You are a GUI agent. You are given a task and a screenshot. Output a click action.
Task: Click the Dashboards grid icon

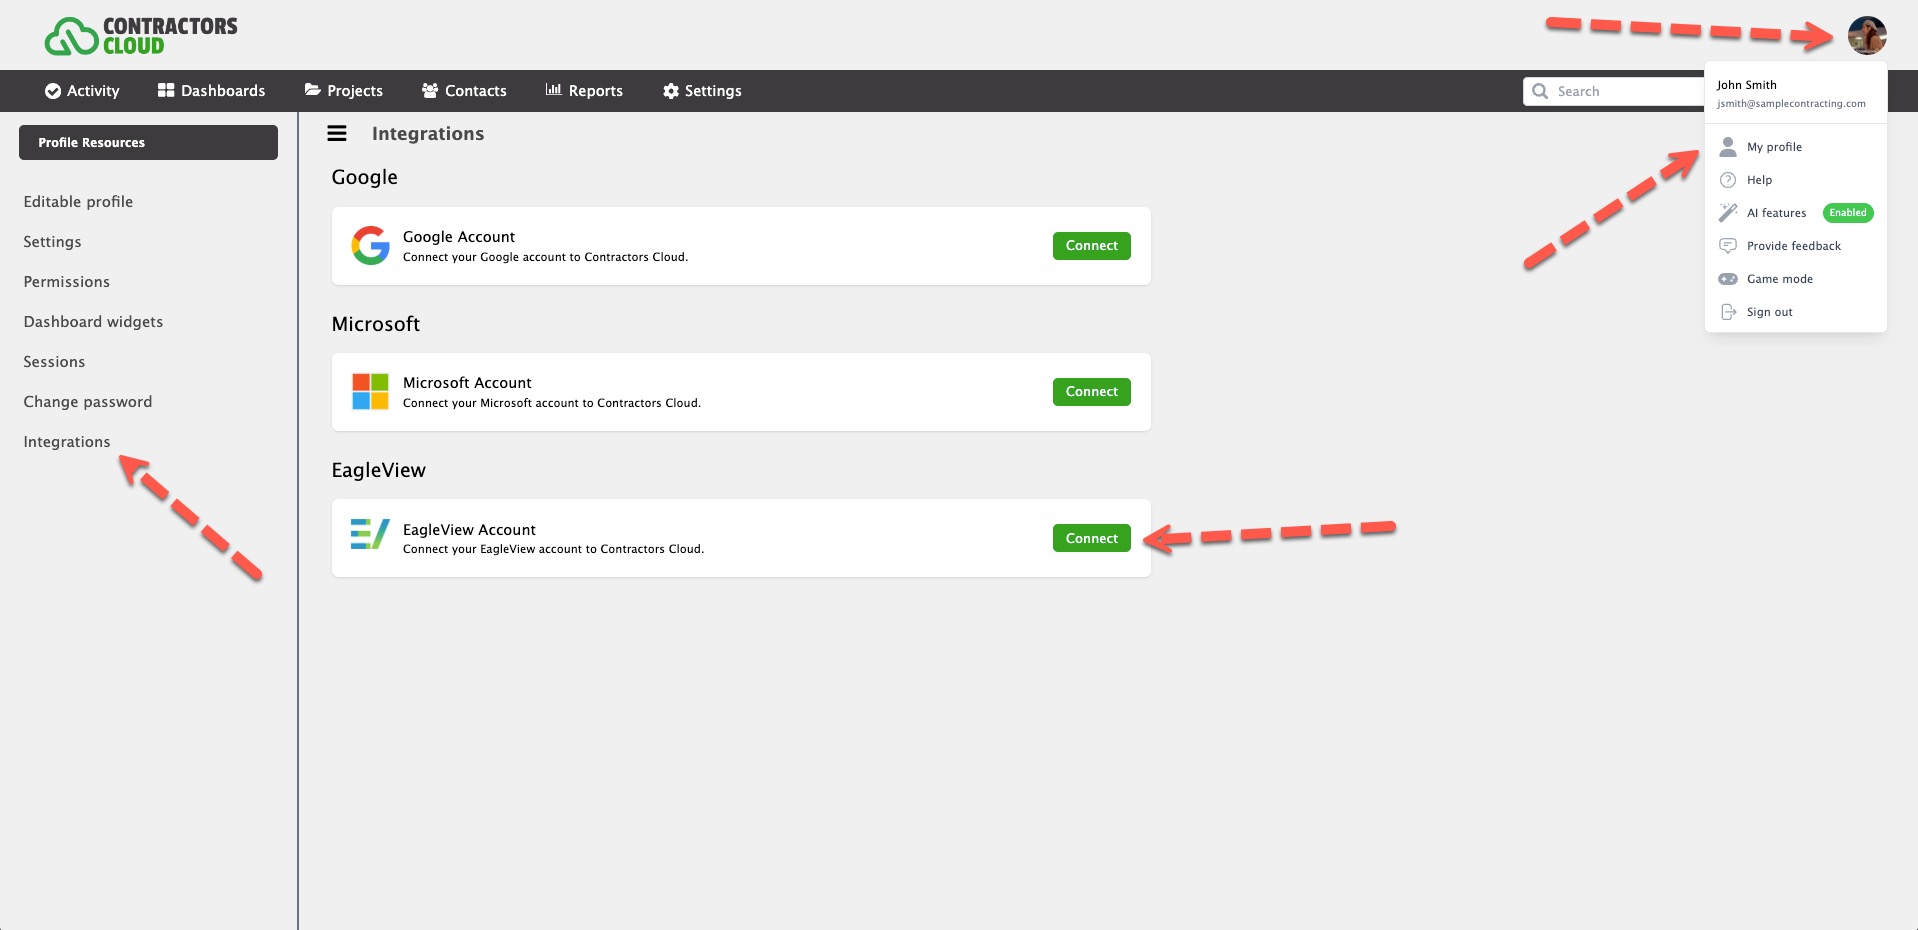point(166,90)
